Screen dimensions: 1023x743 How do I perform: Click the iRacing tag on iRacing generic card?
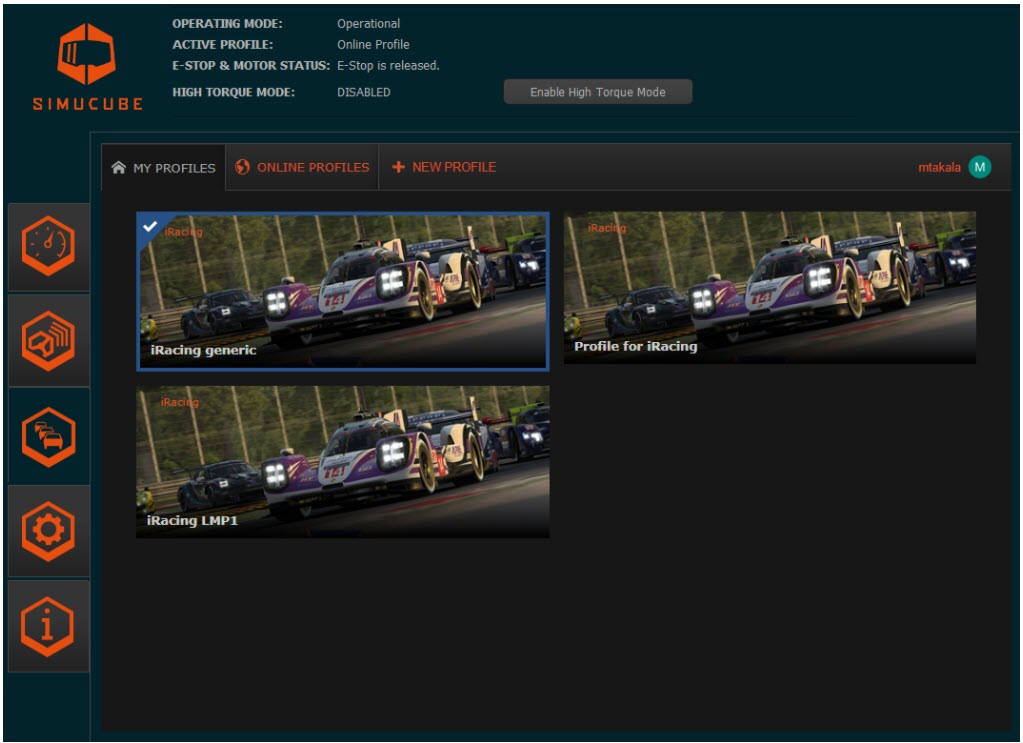point(183,232)
